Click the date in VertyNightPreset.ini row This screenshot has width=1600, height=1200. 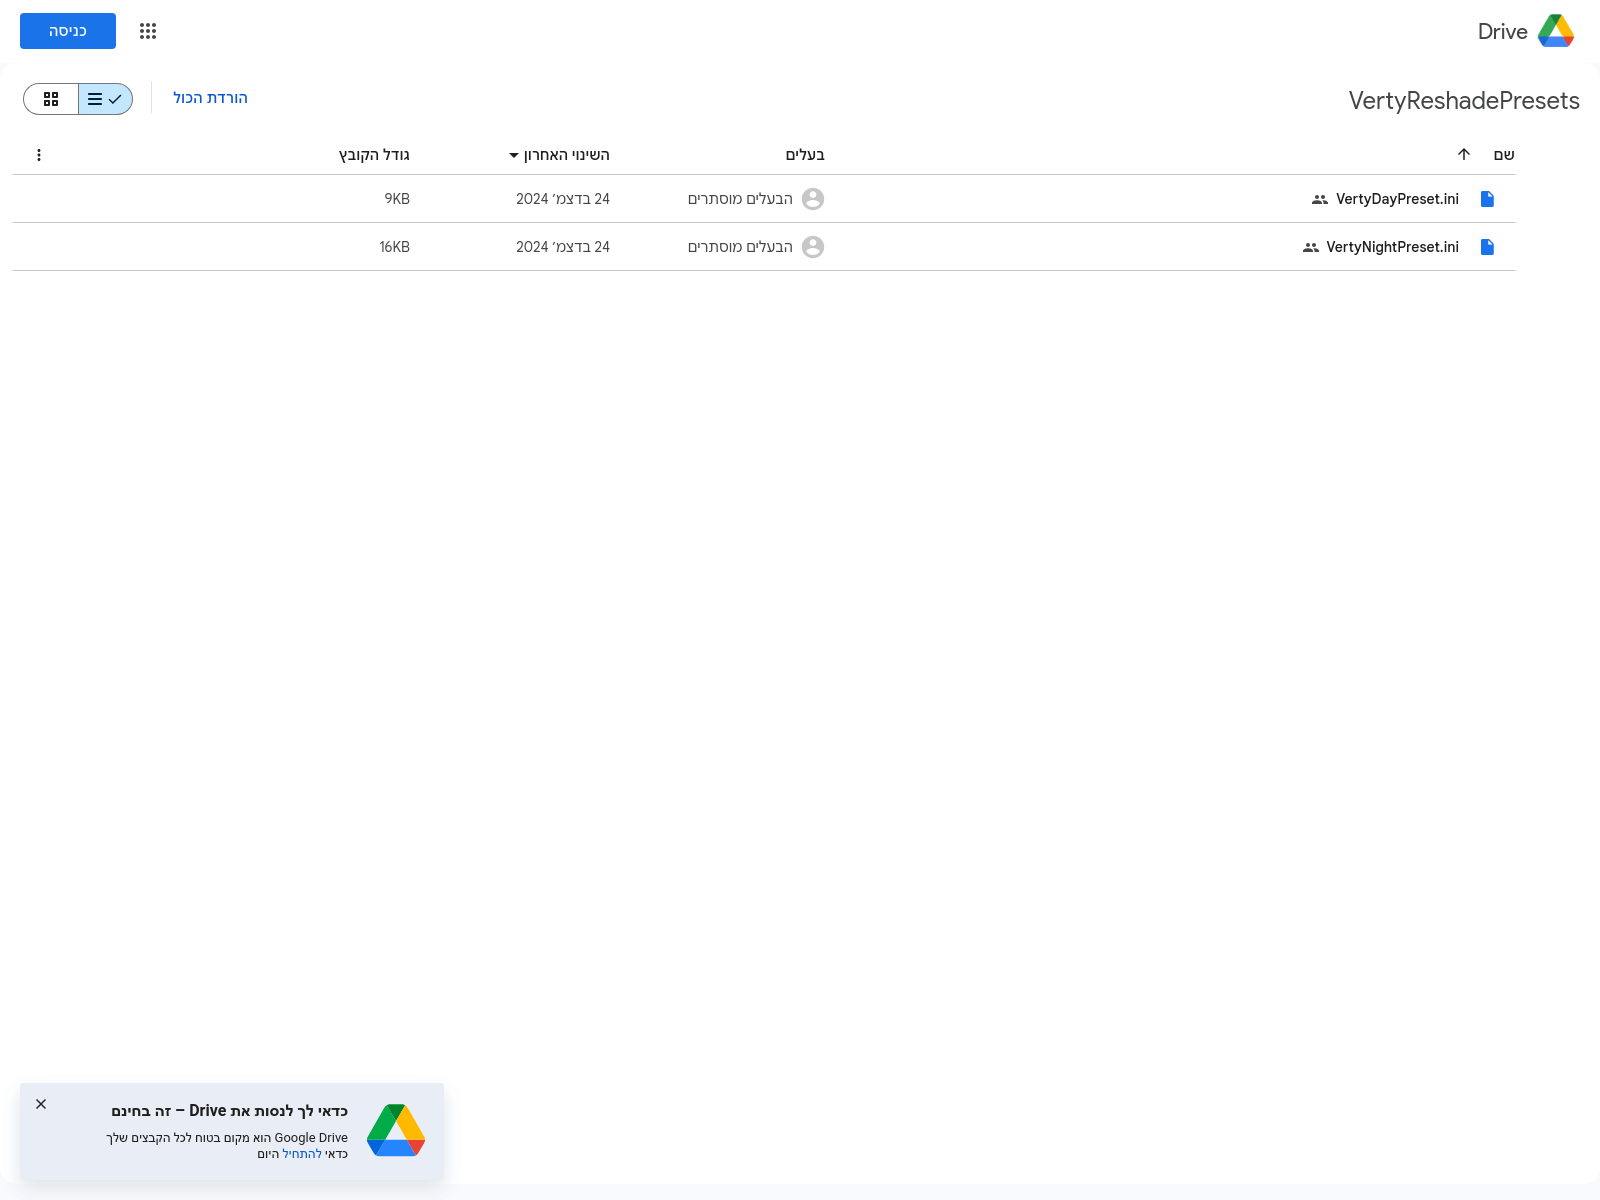563,247
